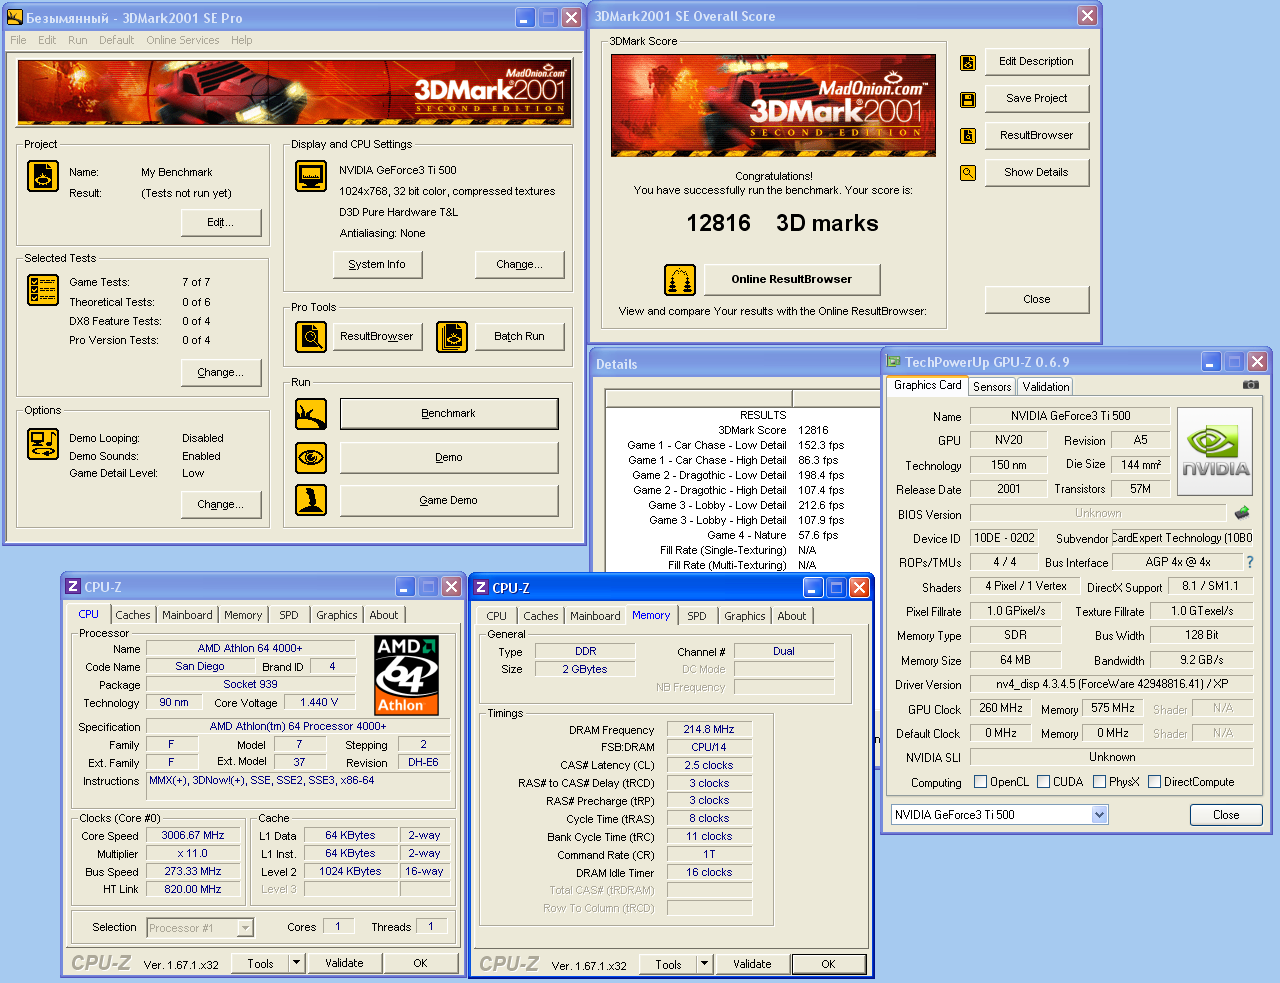Click the NVIDIA logo in GPU-Z
1280x983 pixels.
[x=1215, y=452]
